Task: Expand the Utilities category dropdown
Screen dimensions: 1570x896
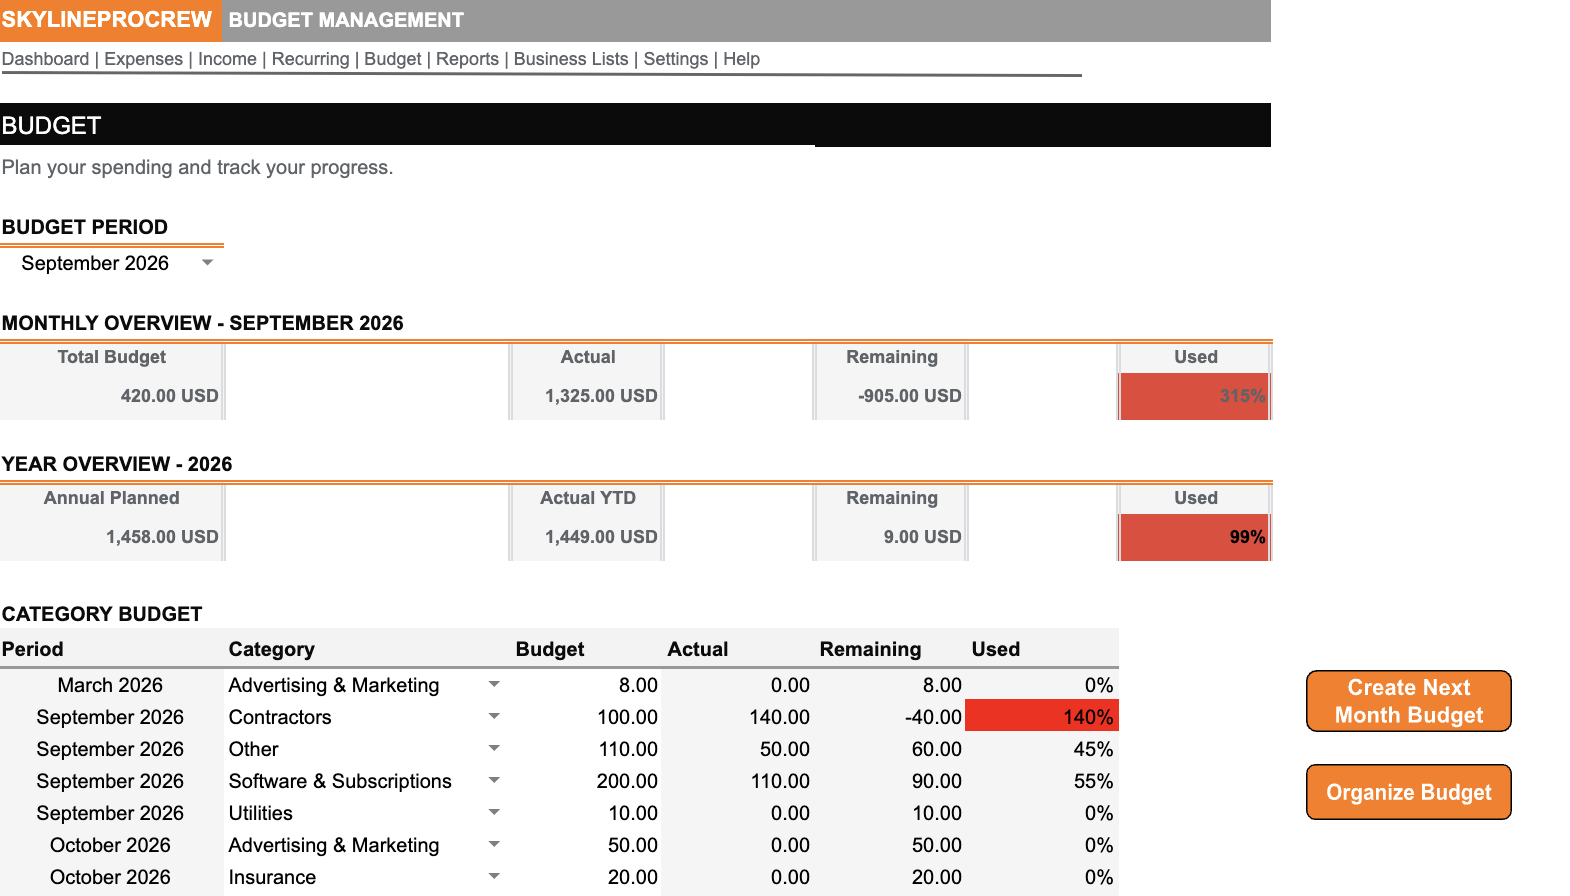Action: [494, 813]
